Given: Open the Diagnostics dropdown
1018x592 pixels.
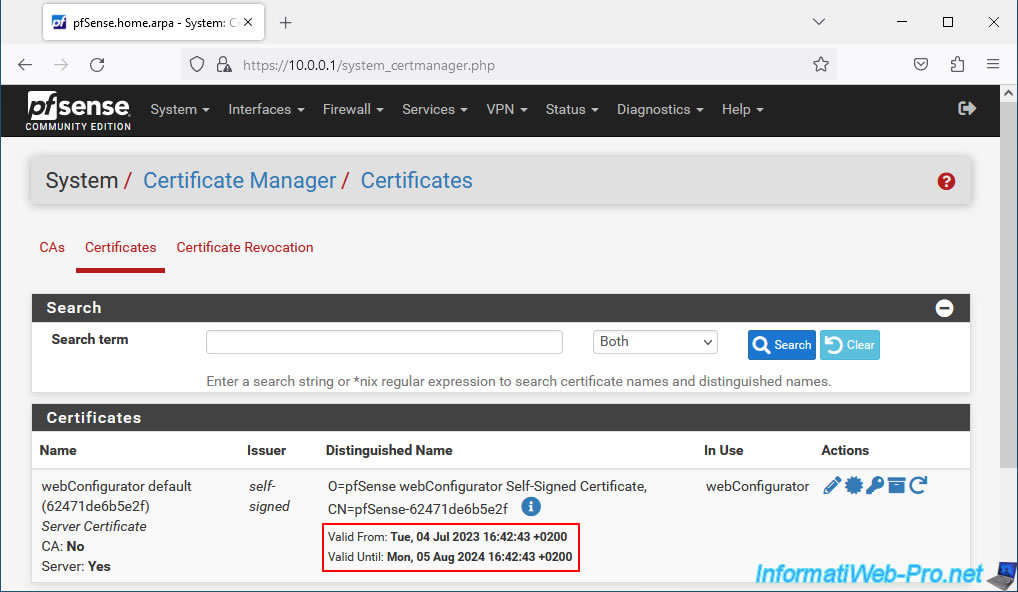Looking at the screenshot, I should tap(660, 110).
